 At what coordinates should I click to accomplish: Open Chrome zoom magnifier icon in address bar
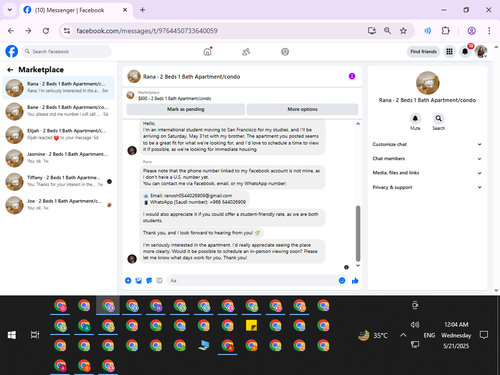coord(387,31)
